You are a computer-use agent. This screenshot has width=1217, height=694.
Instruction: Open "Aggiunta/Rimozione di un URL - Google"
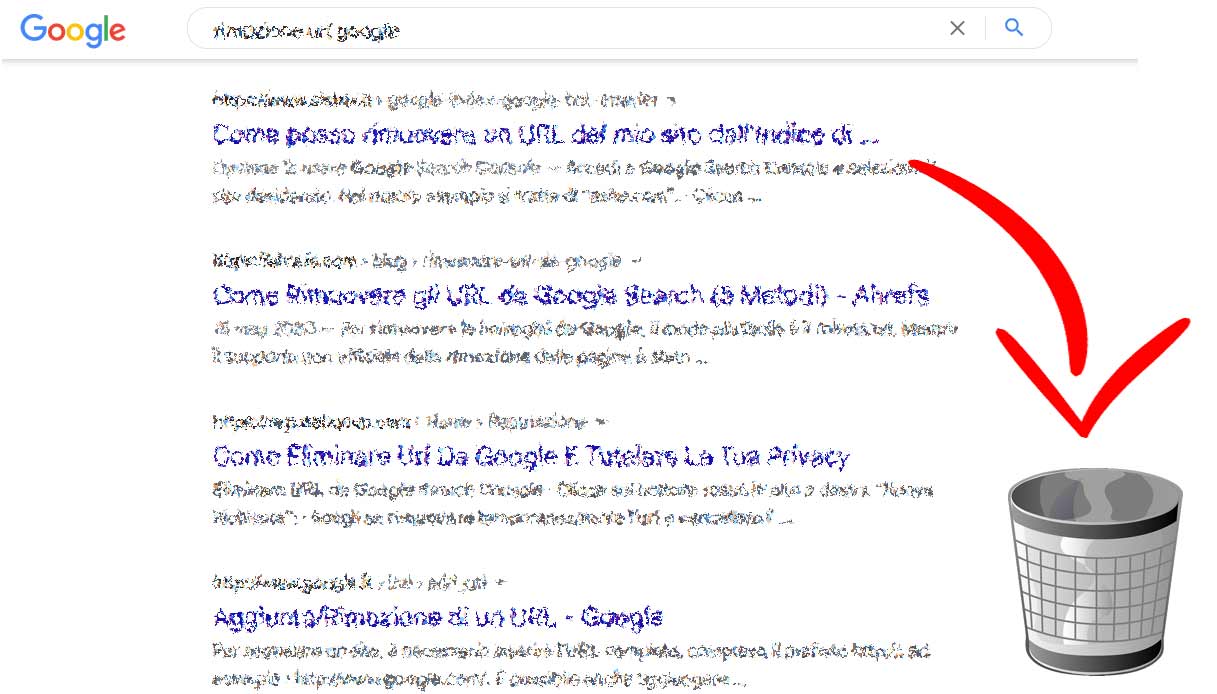(437, 616)
